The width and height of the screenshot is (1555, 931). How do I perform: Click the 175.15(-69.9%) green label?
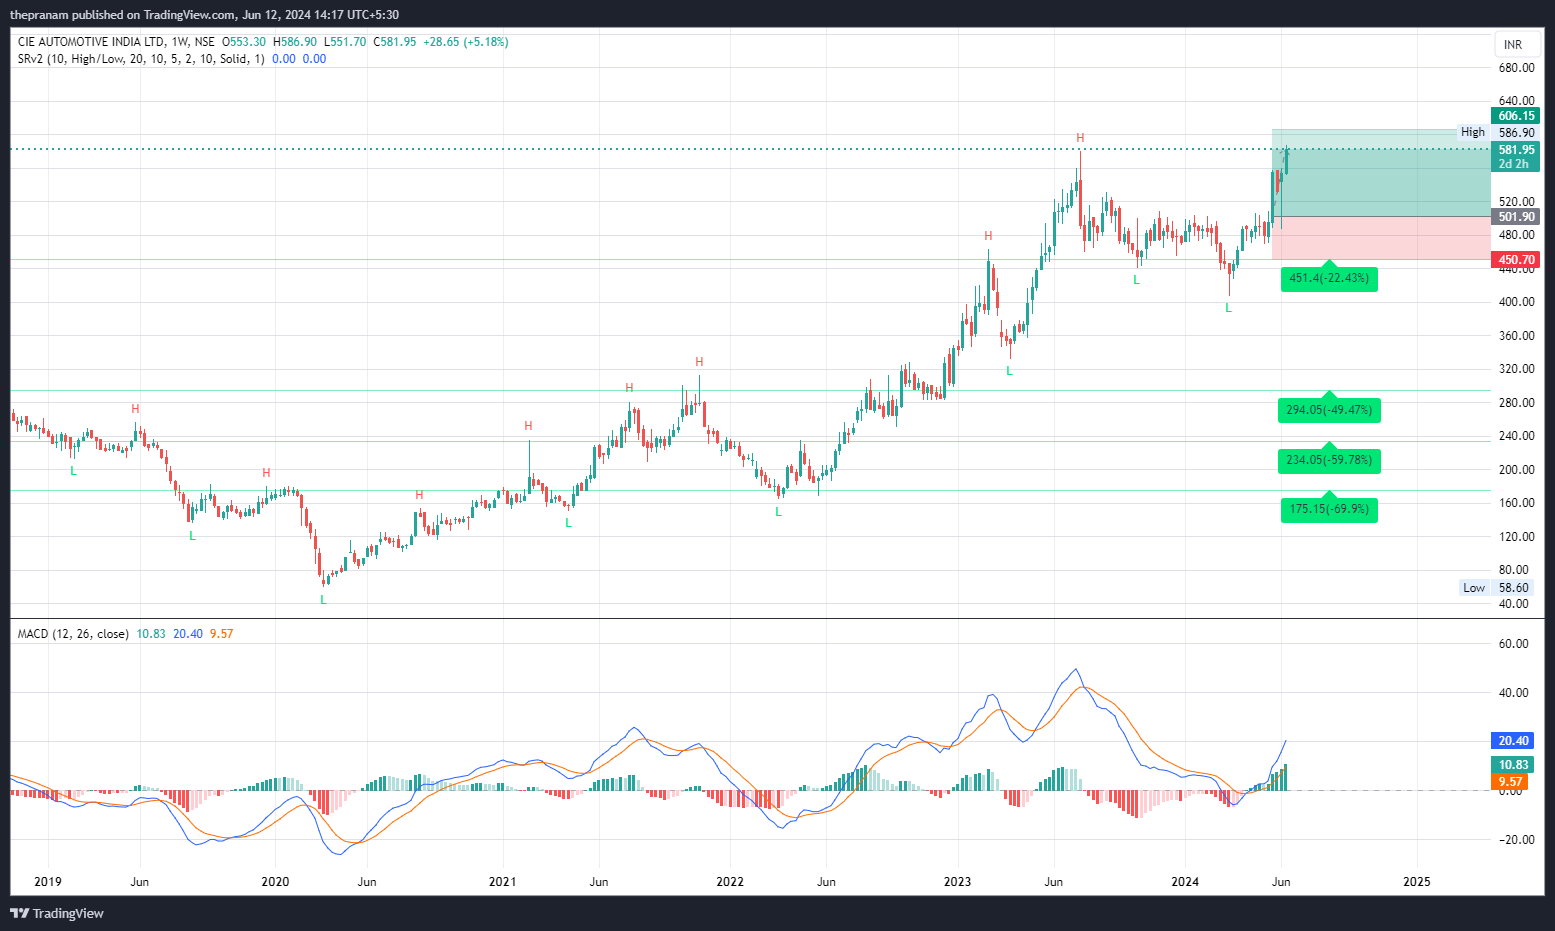pyautogui.click(x=1329, y=509)
